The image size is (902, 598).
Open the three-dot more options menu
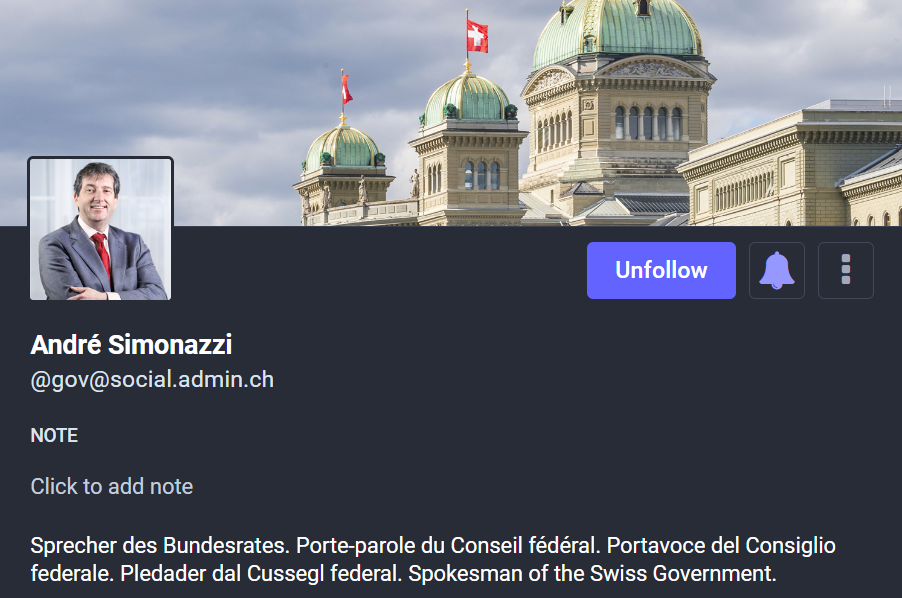846,270
